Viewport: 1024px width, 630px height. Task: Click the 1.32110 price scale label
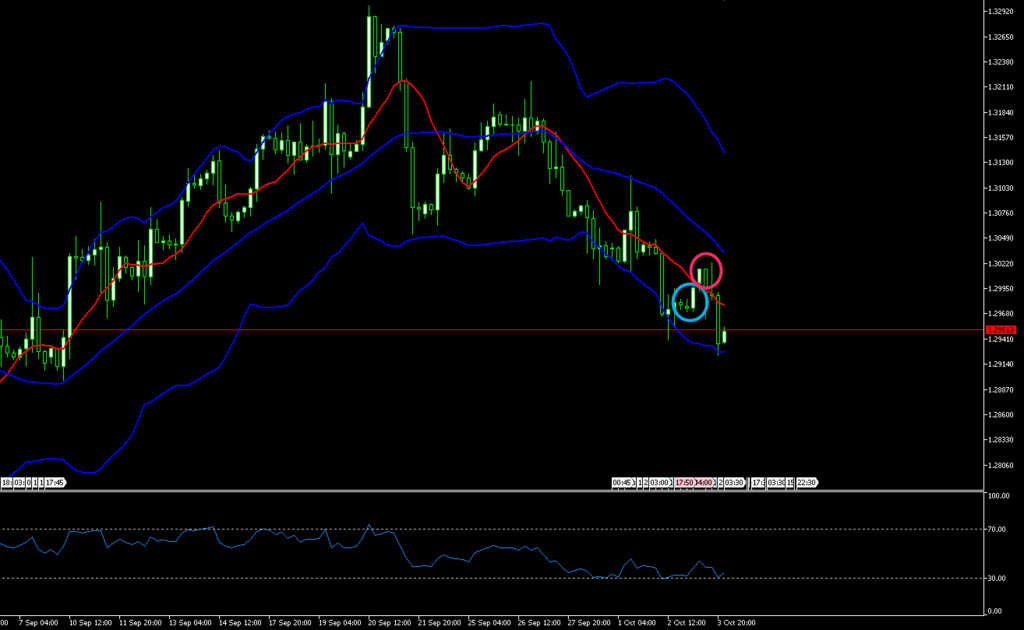pyautogui.click(x=1000, y=87)
